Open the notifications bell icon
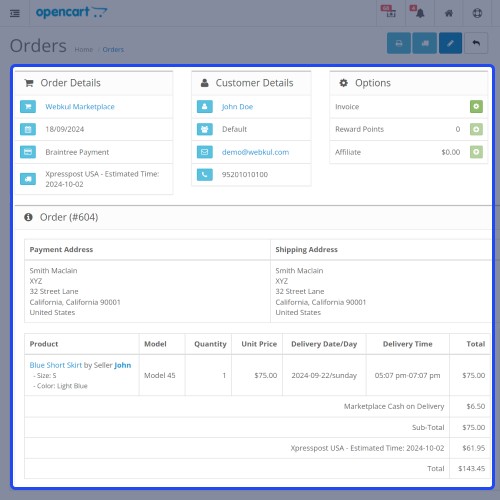 pos(420,13)
